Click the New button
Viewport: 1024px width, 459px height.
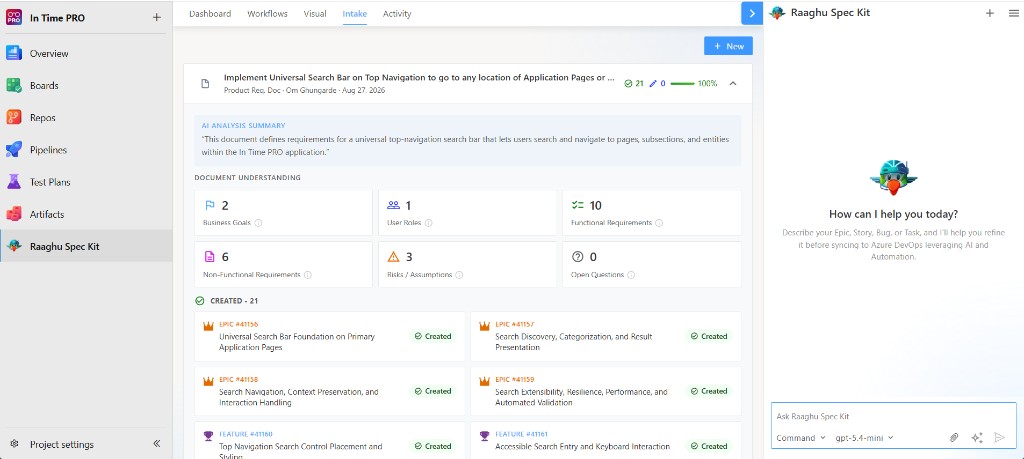728,46
